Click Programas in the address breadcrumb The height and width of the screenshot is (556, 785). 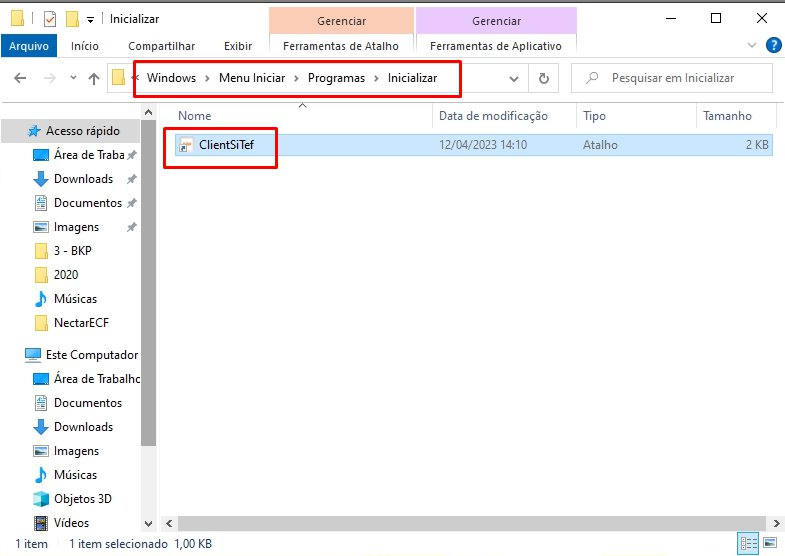pyautogui.click(x=336, y=77)
